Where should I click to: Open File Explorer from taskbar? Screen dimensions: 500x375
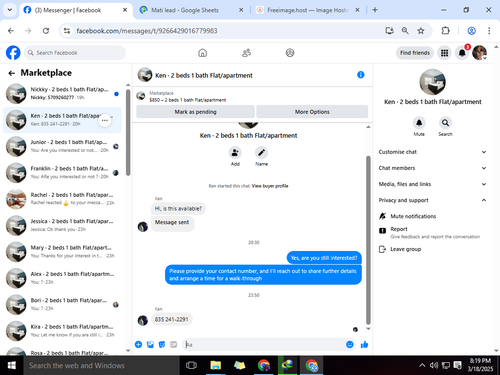tap(216, 365)
